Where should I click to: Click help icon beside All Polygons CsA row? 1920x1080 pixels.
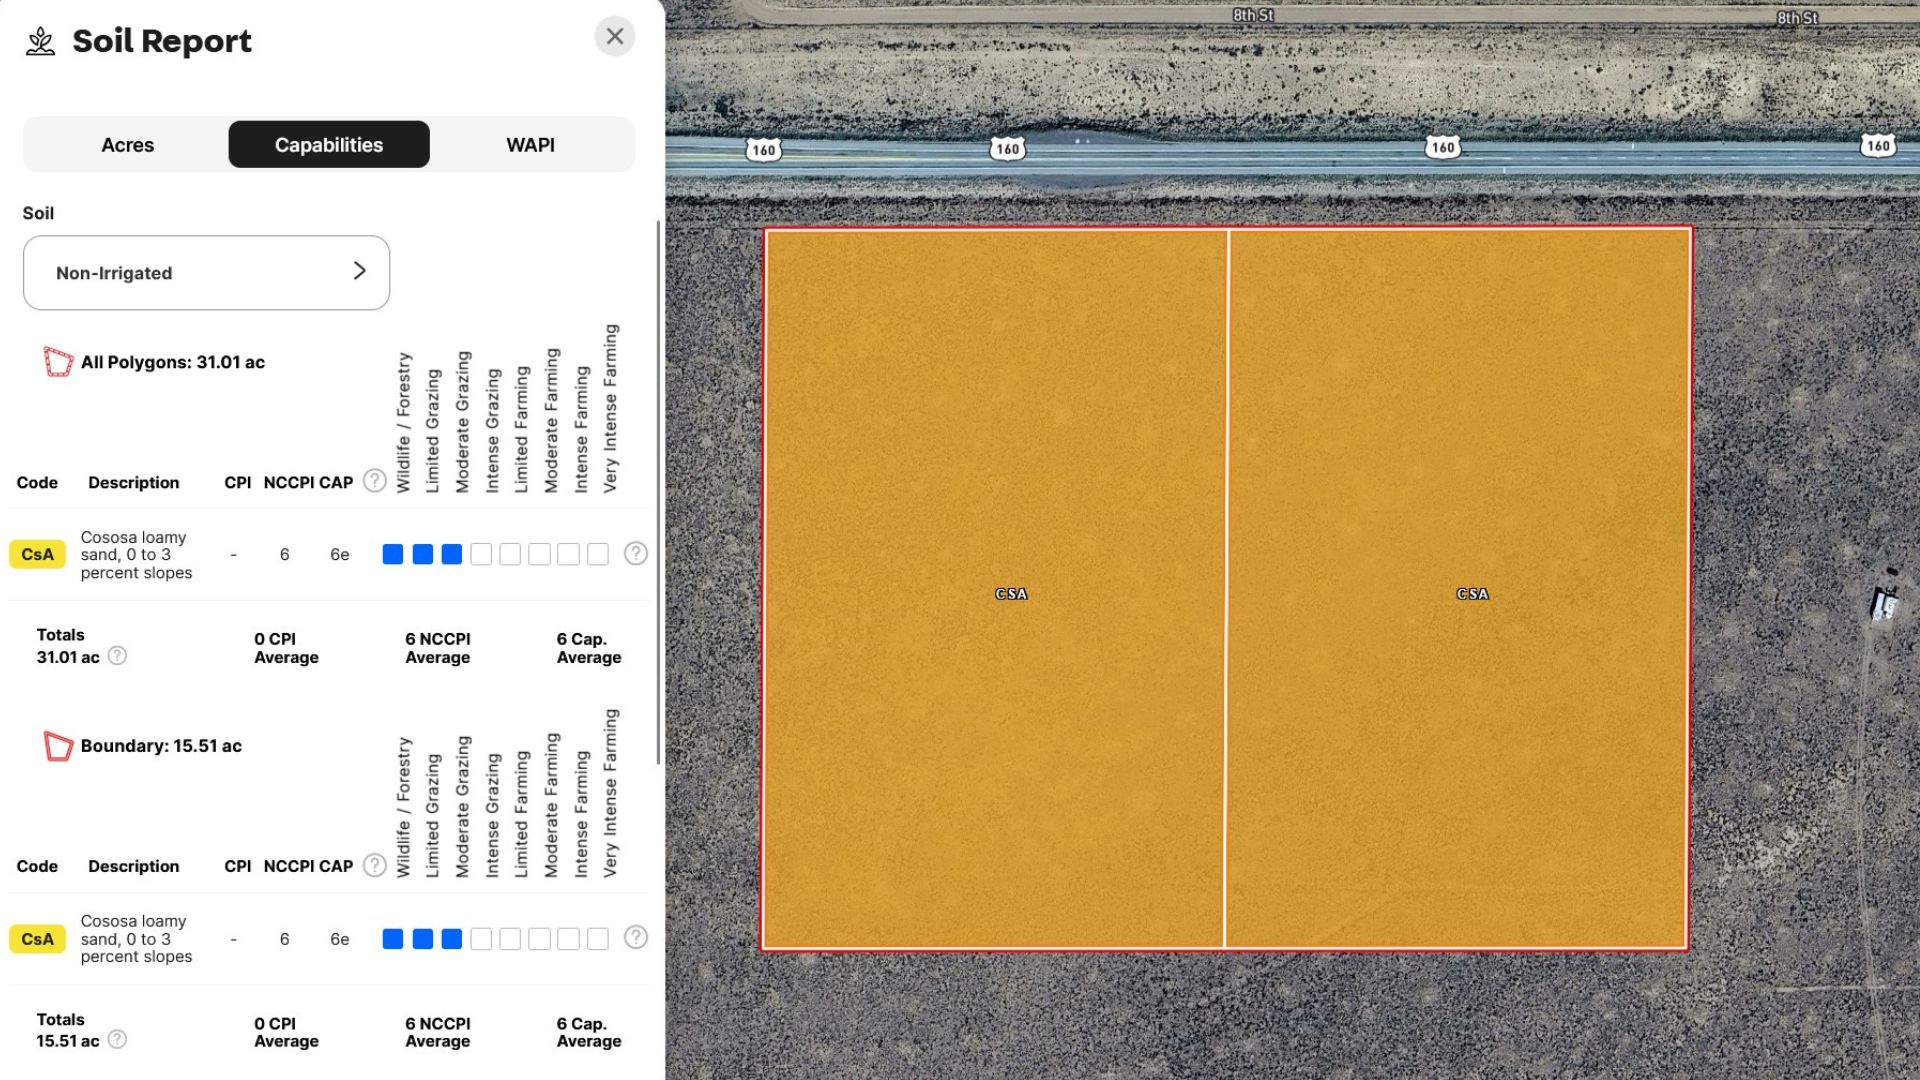click(x=635, y=554)
